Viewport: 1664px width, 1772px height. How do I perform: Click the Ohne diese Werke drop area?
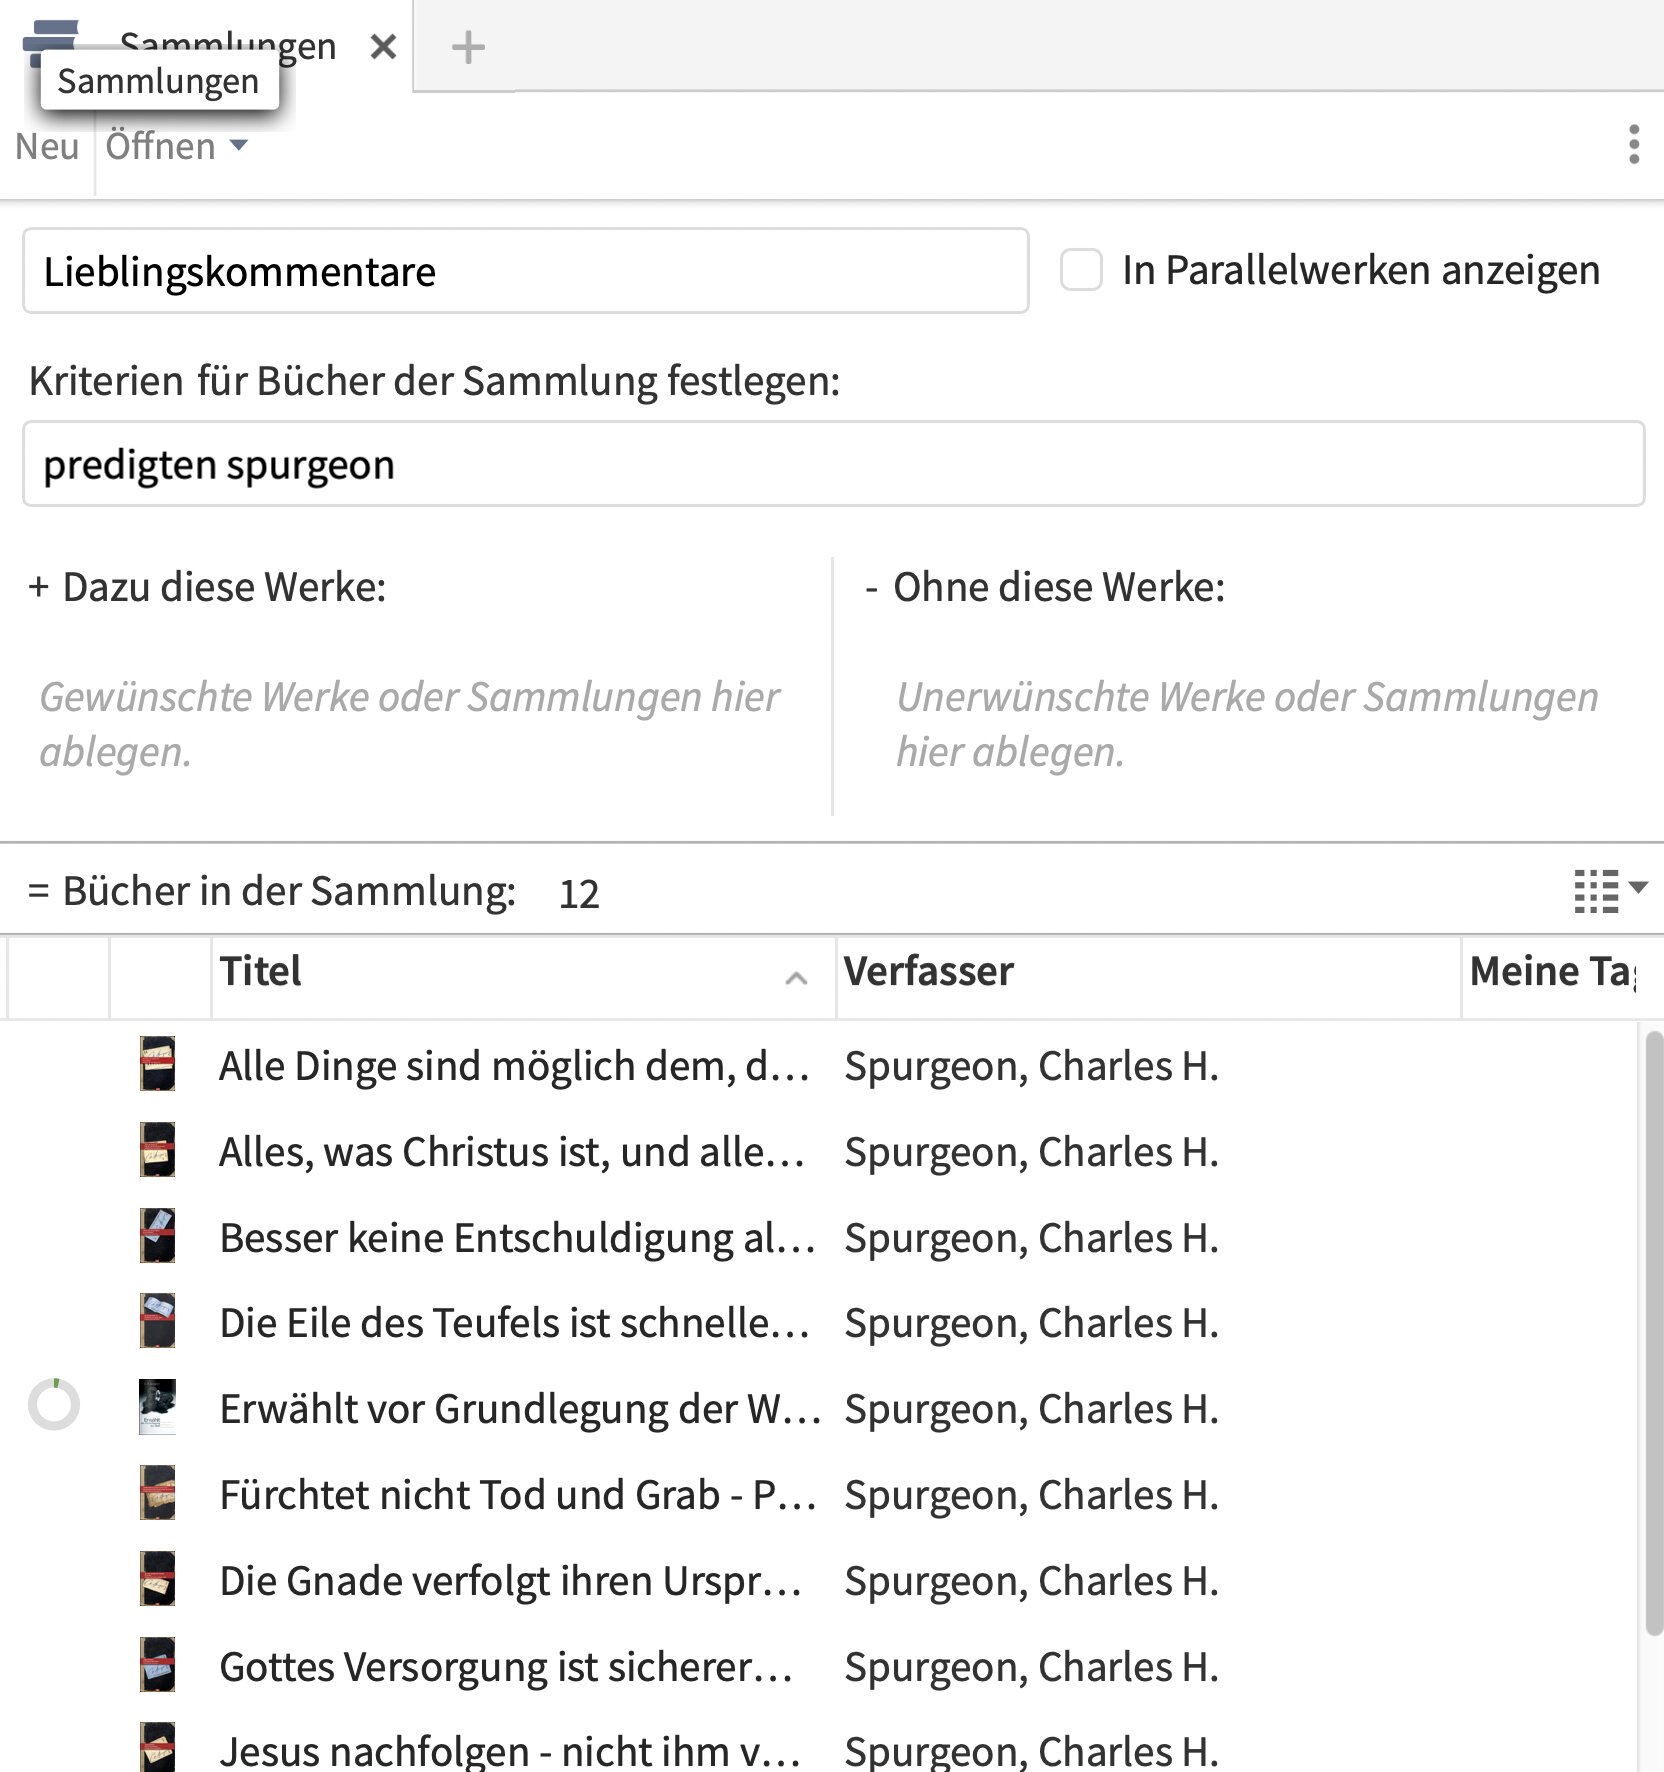point(1250,724)
